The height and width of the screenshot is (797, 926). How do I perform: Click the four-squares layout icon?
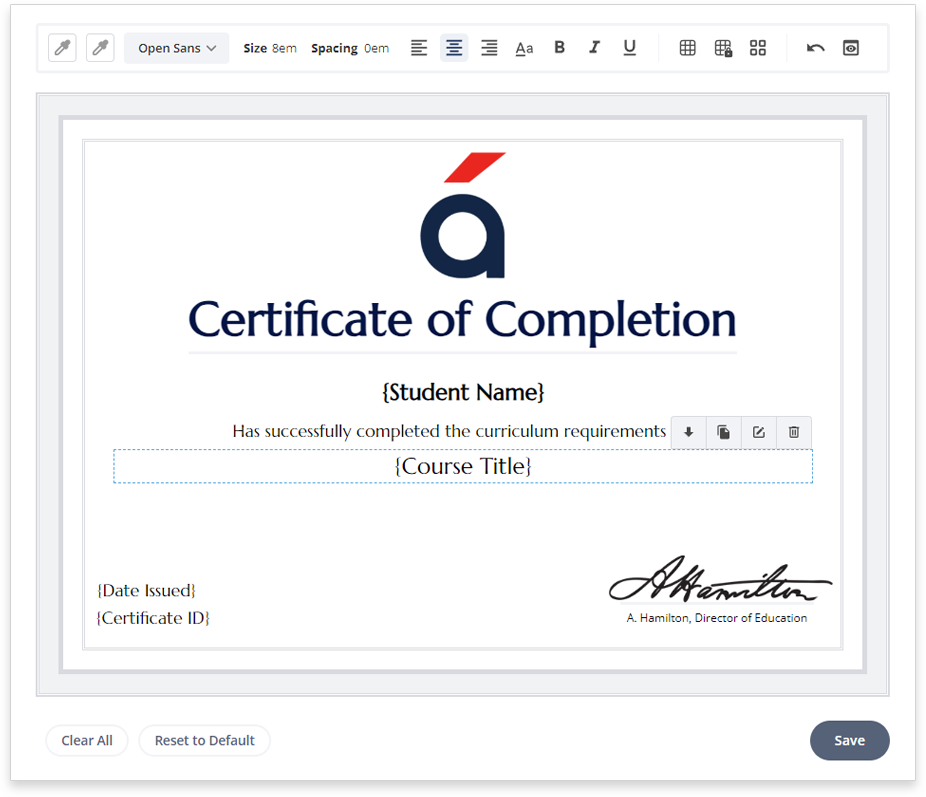click(757, 47)
